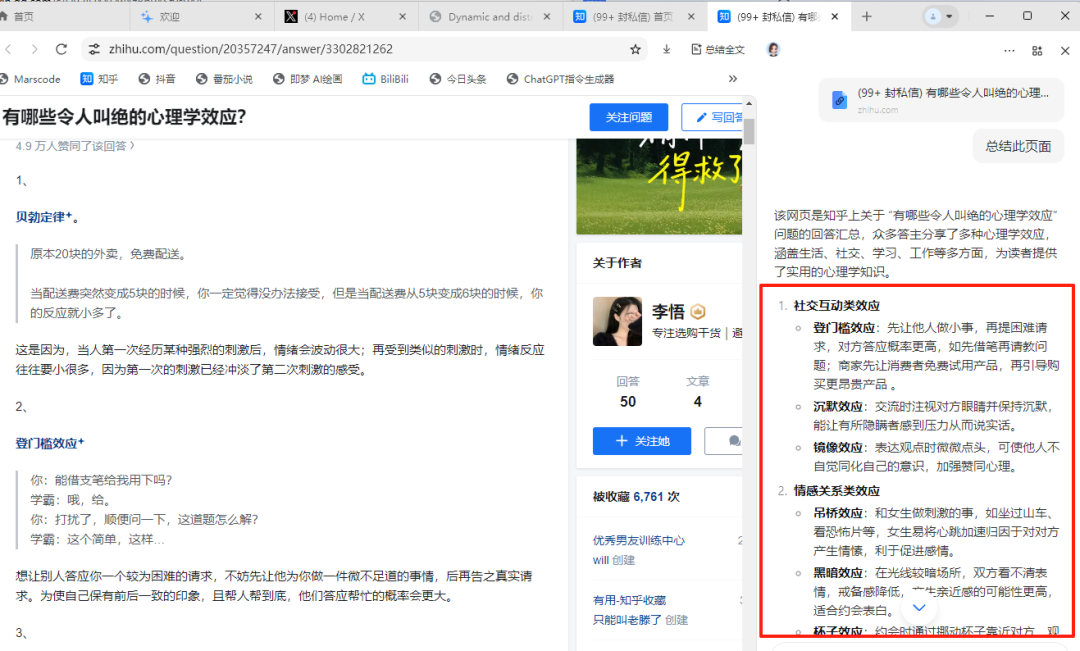
Task: Open the 贝勃定律 keyword link
Action: pos(44,217)
